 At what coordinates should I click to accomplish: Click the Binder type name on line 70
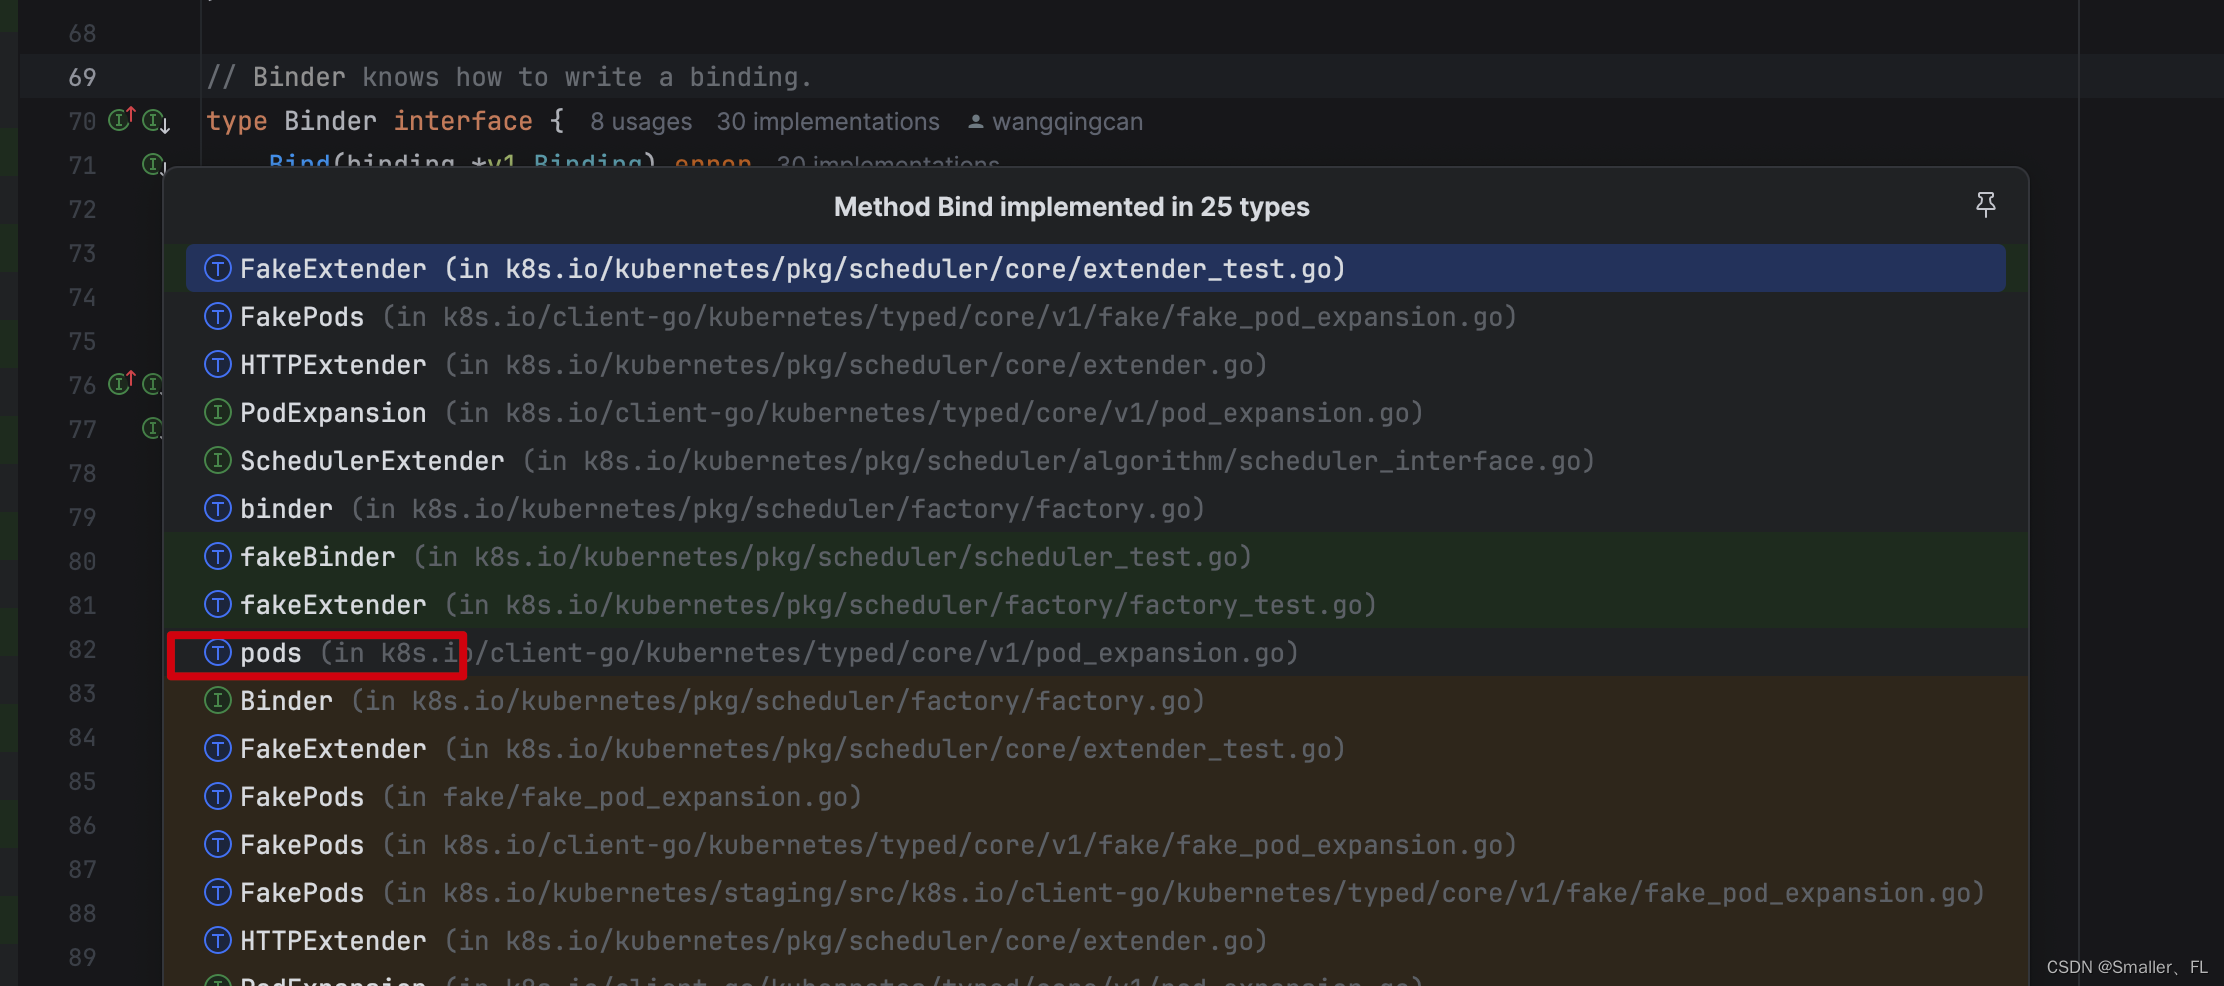click(x=330, y=121)
